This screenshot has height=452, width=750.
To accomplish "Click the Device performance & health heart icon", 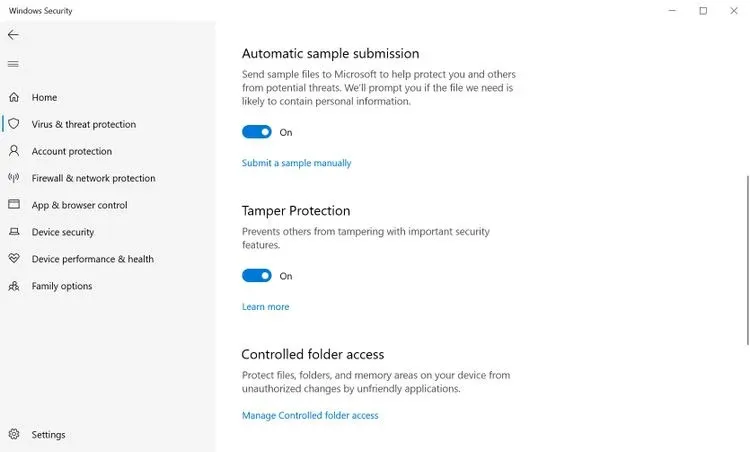I will coord(14,259).
